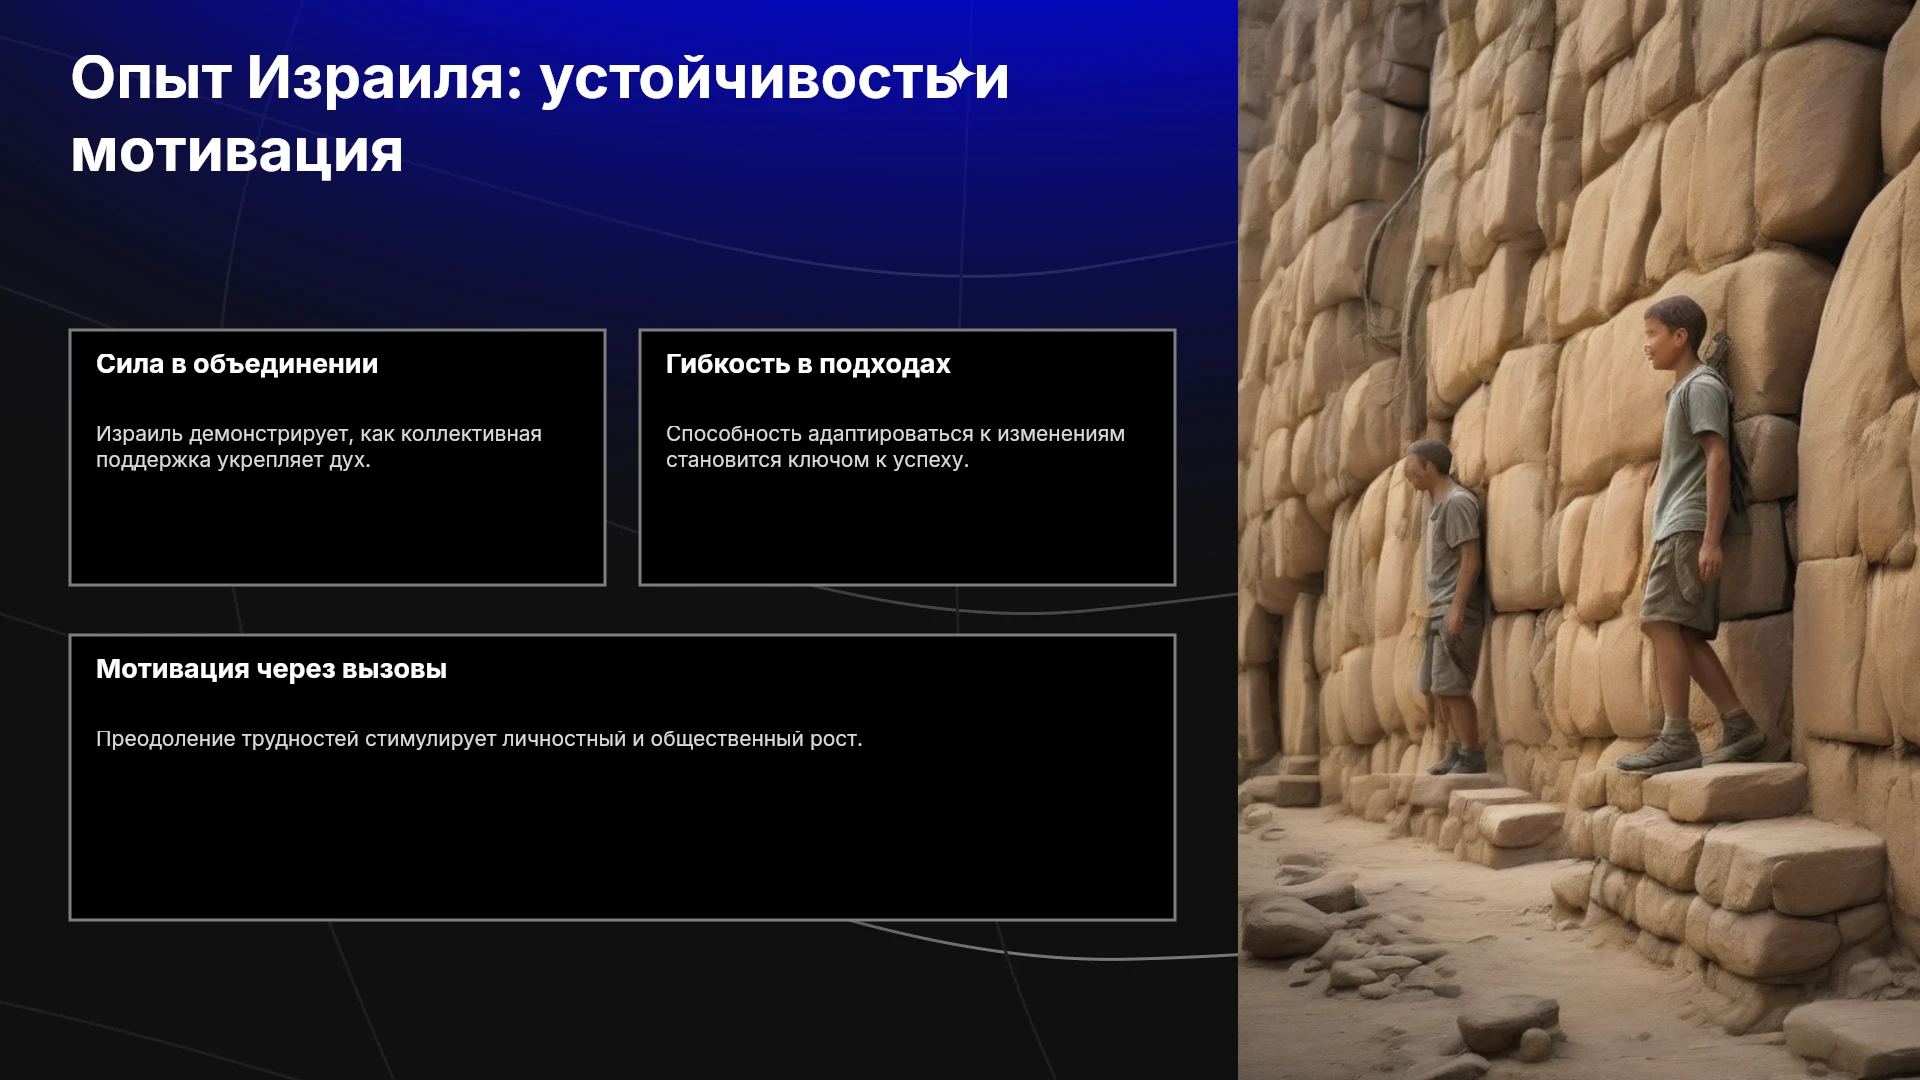Select the stone wall photo on the right

[1579, 540]
